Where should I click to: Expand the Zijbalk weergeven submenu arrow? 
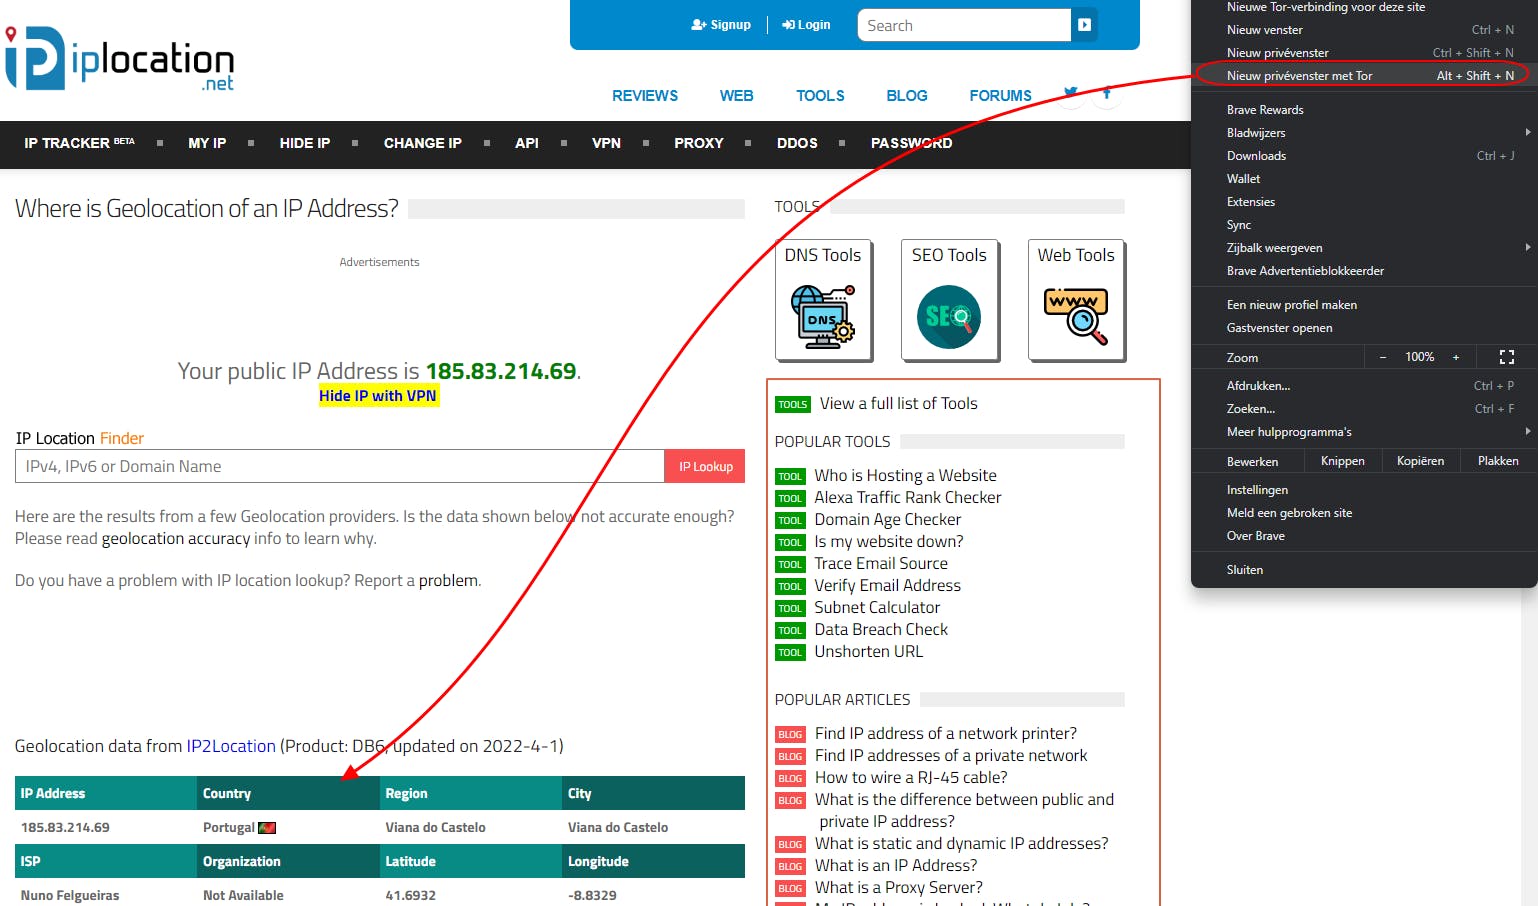pyautogui.click(x=1527, y=247)
